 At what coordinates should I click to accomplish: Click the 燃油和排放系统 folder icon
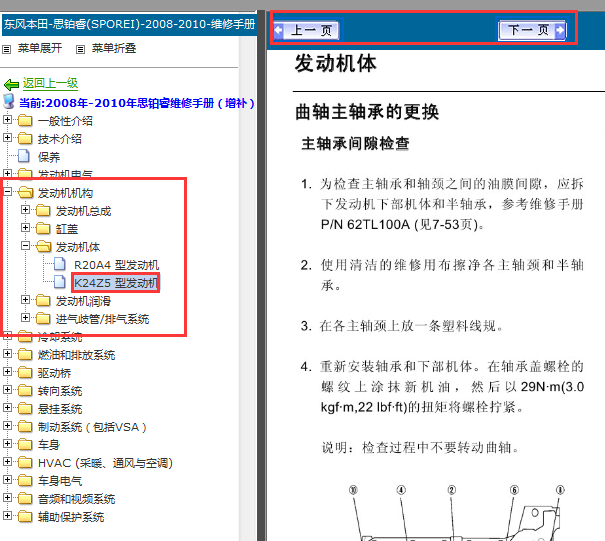point(25,355)
